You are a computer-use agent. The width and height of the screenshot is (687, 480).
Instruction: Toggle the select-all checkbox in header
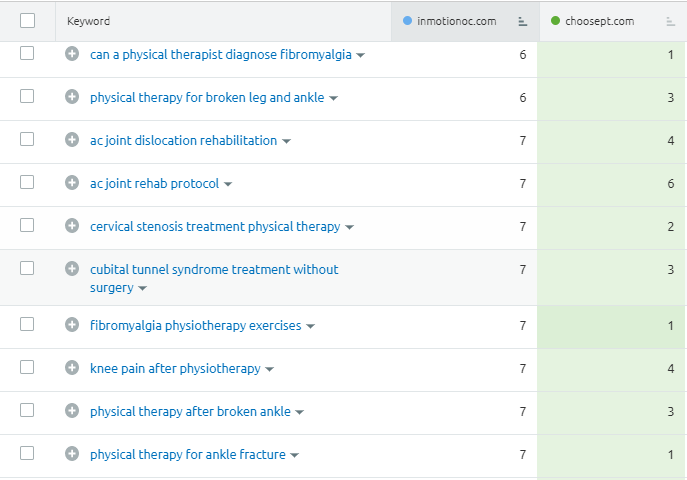click(x=27, y=21)
